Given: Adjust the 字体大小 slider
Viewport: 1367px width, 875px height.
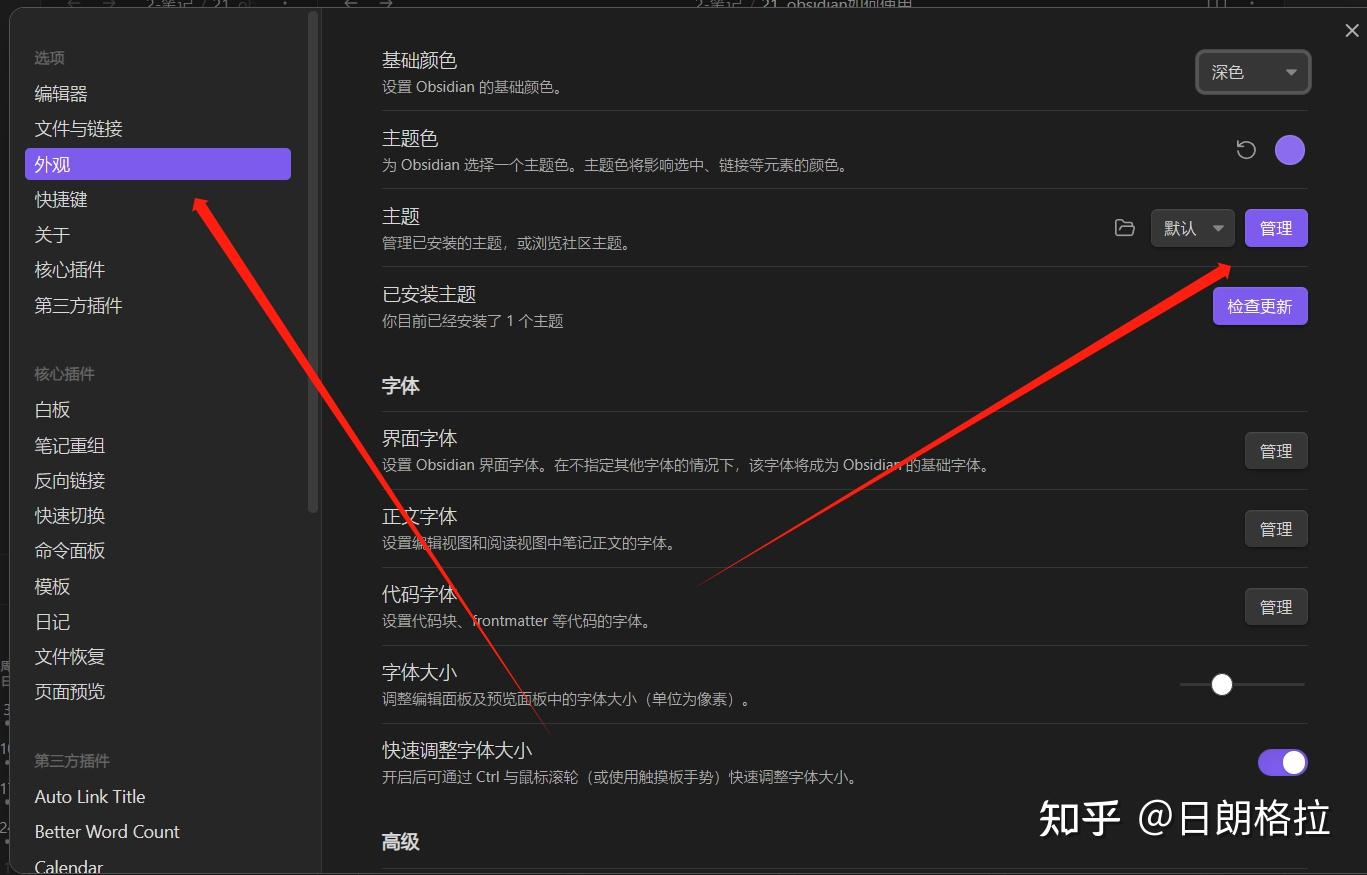Looking at the screenshot, I should [x=1221, y=684].
